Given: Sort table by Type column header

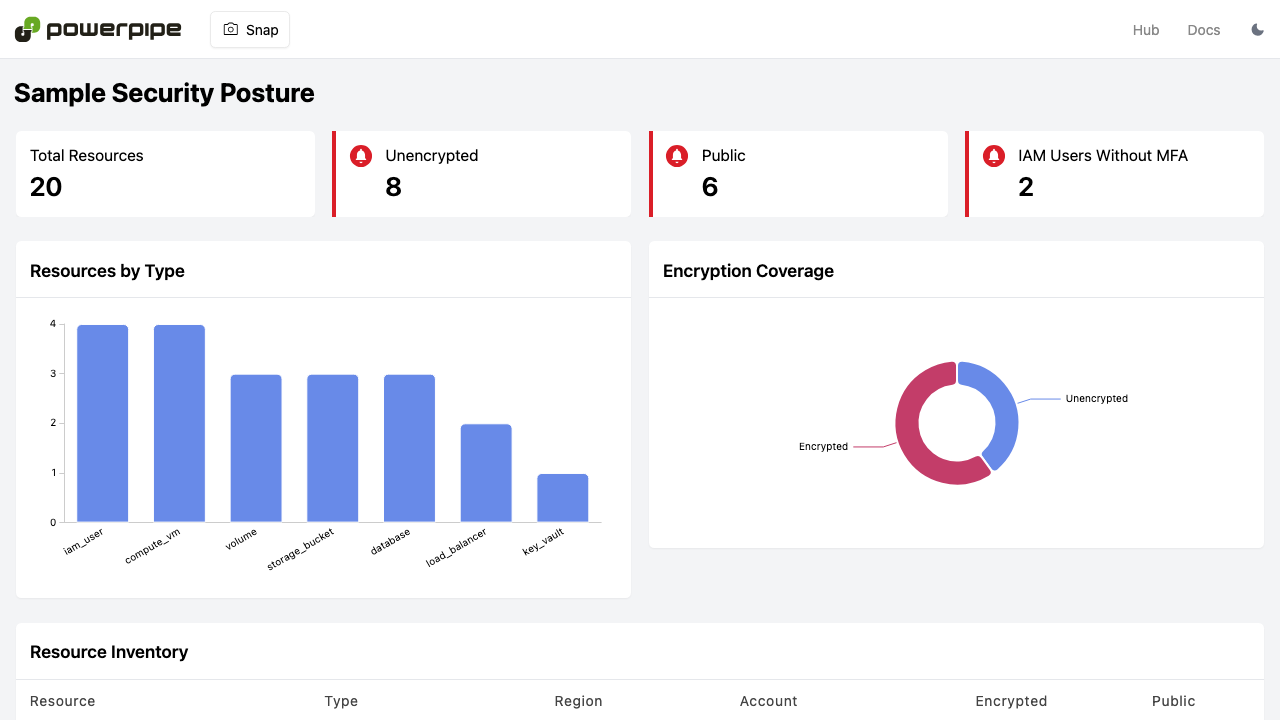Looking at the screenshot, I should 341,701.
